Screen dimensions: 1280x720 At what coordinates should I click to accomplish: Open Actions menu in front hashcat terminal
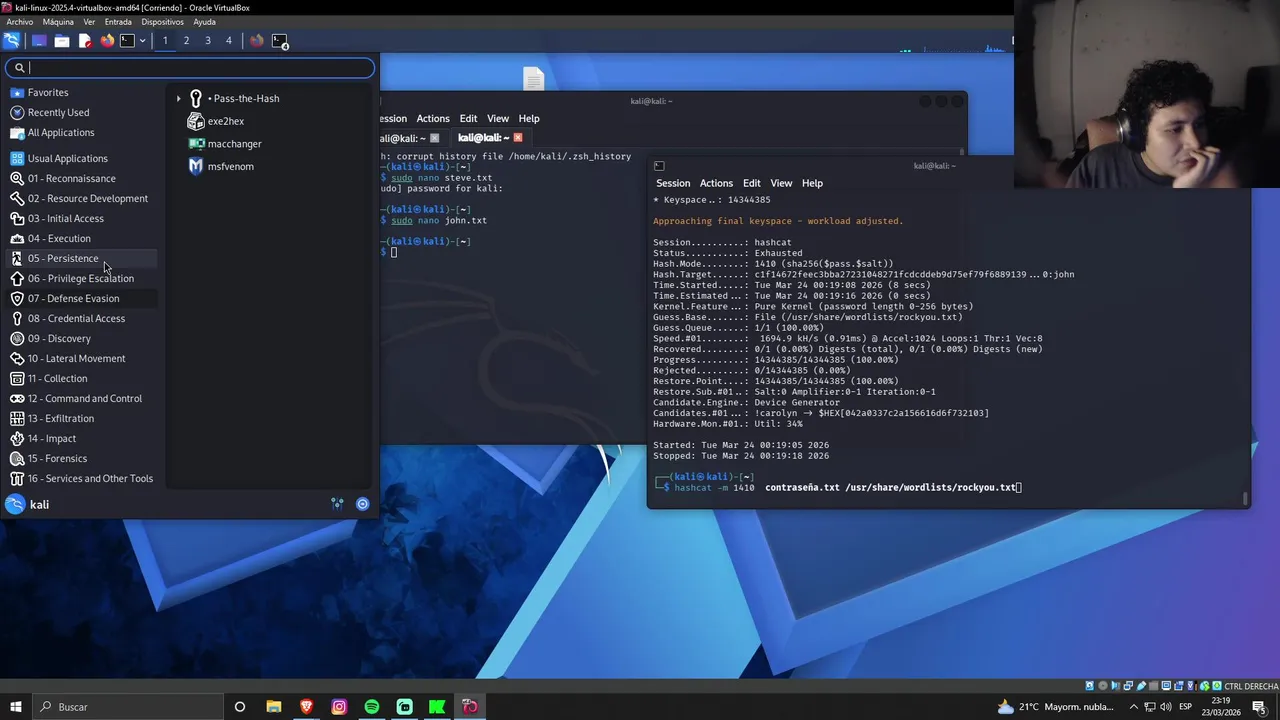[x=716, y=183]
